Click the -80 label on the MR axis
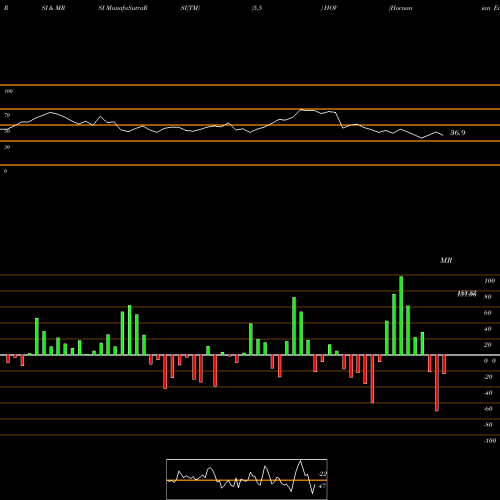 click(488, 425)
